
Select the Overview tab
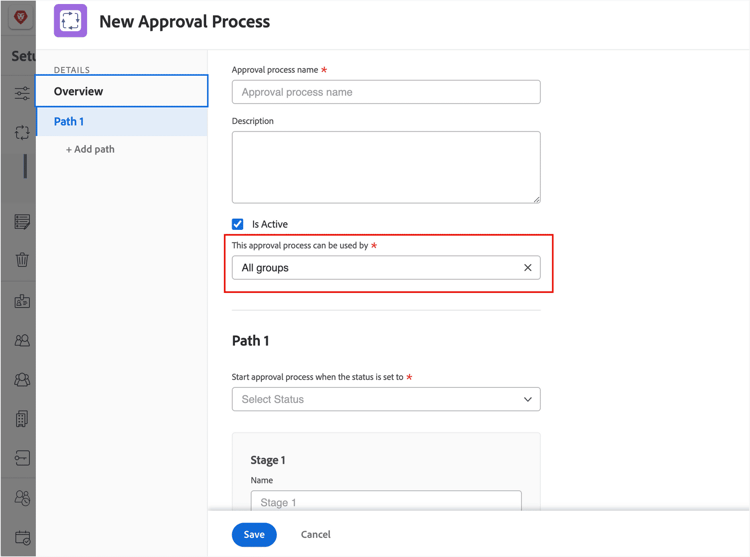click(122, 91)
